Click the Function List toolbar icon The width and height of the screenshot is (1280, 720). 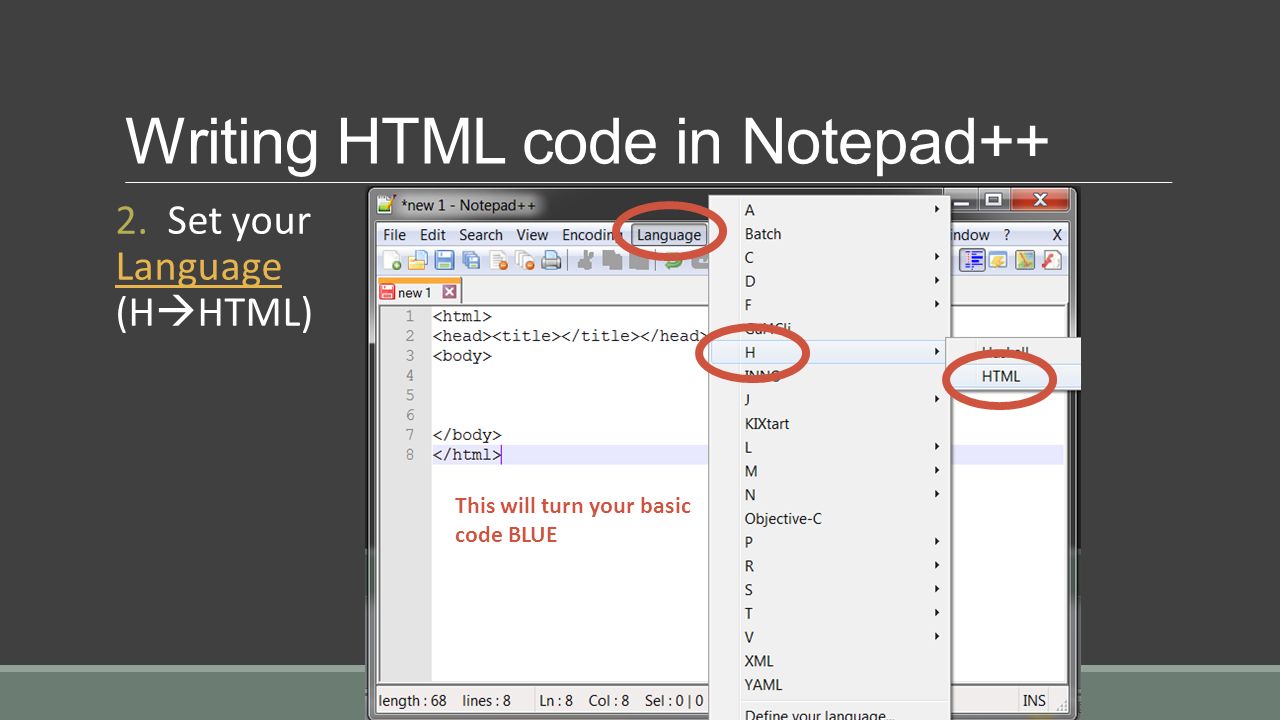1051,260
